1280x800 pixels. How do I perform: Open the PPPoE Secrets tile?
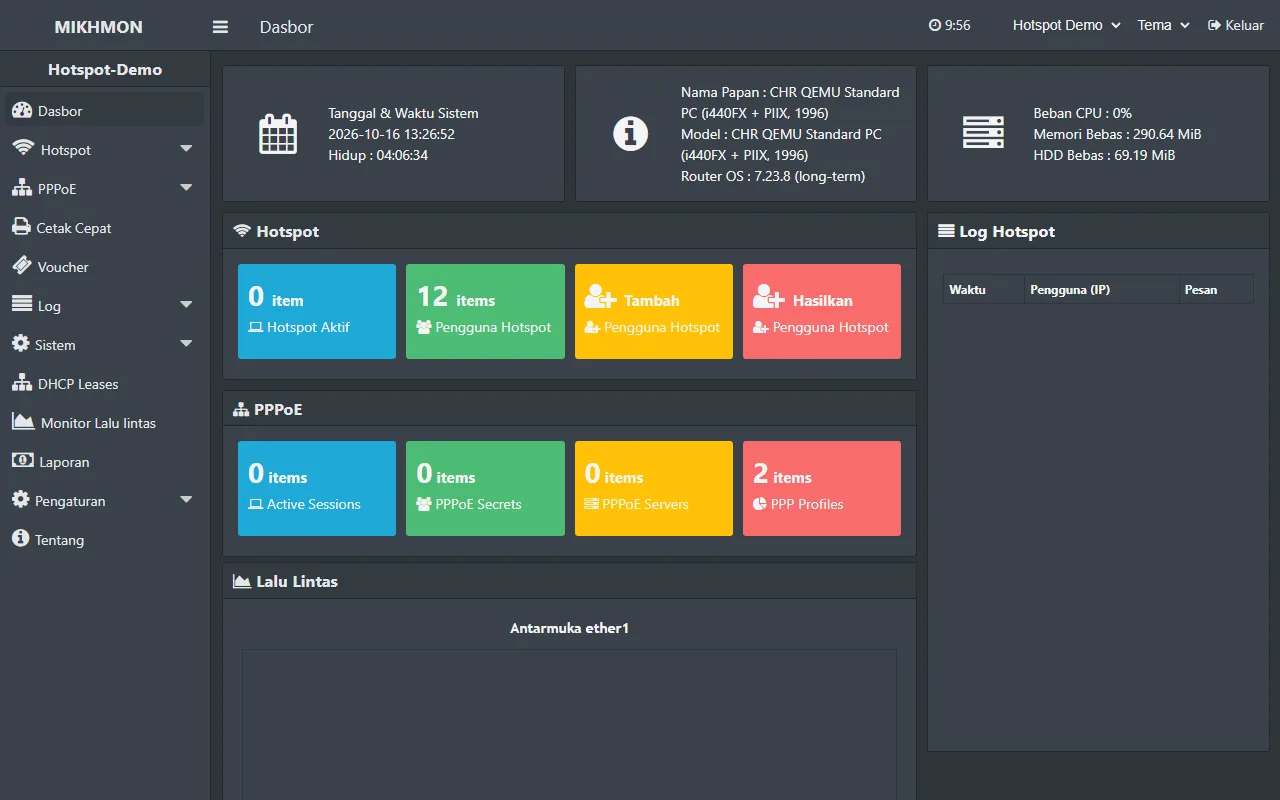point(485,488)
